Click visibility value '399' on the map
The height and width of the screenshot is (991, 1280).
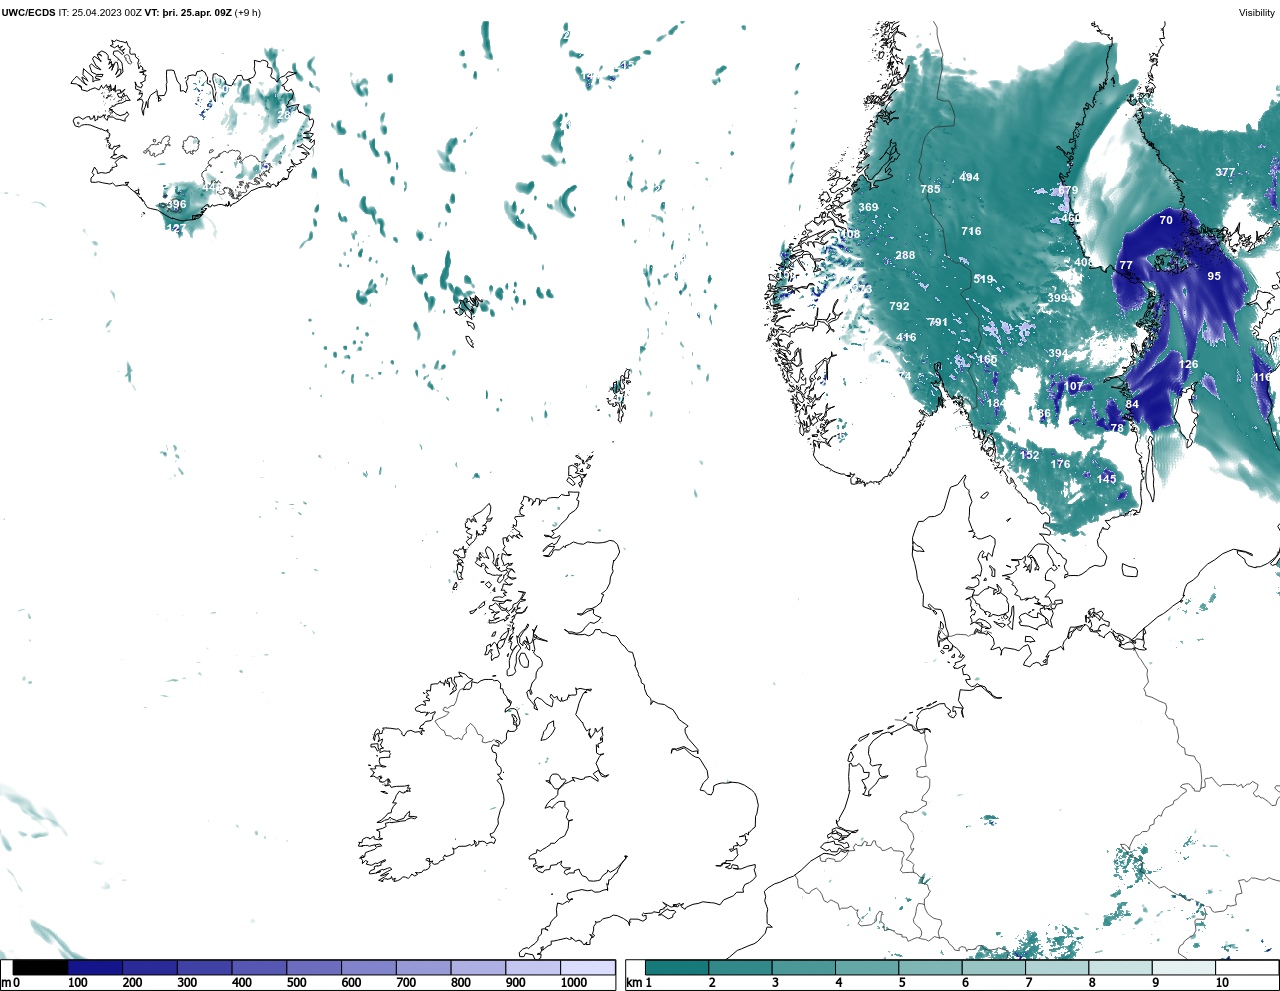(x=1057, y=298)
